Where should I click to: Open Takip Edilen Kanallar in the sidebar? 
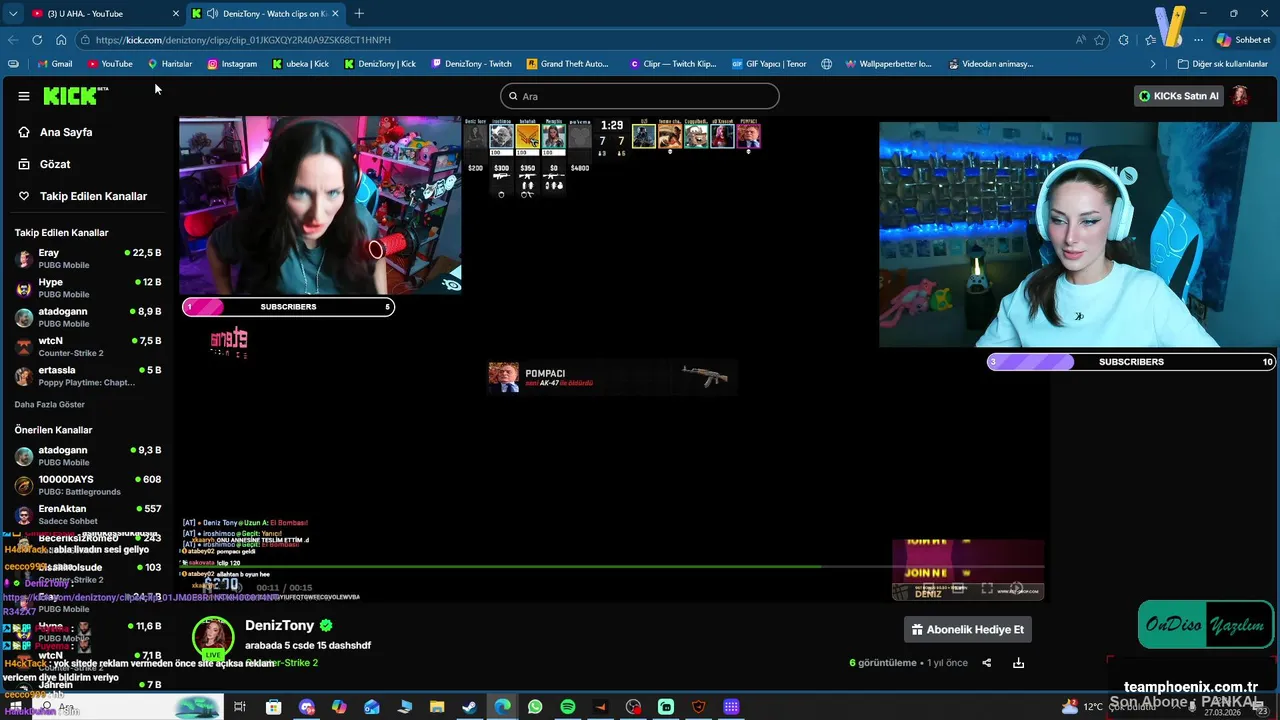[93, 196]
